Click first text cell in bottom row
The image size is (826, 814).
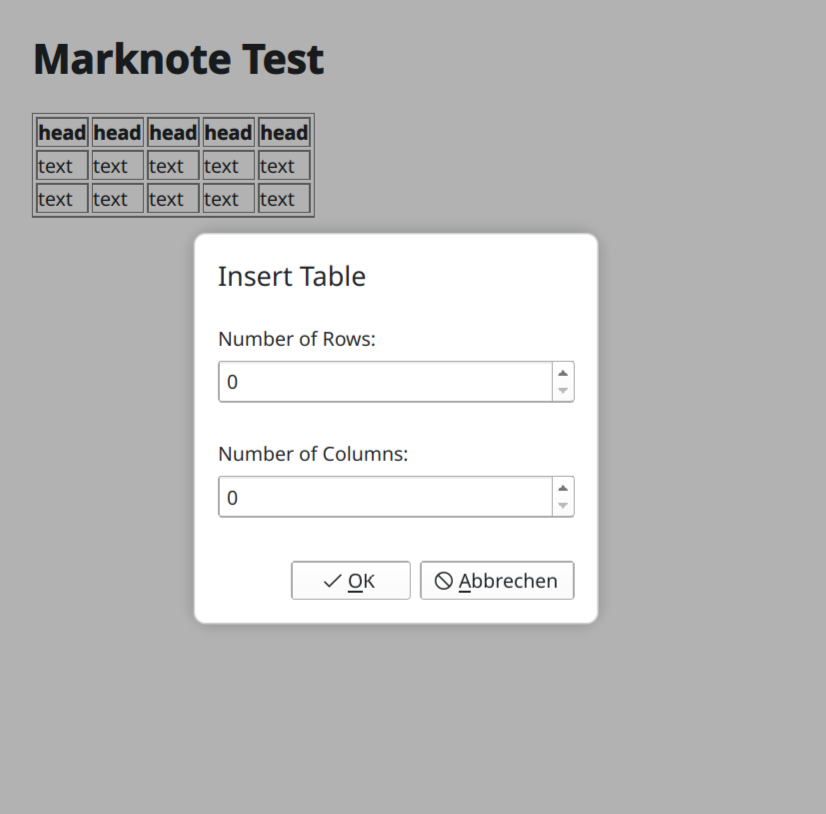62,199
